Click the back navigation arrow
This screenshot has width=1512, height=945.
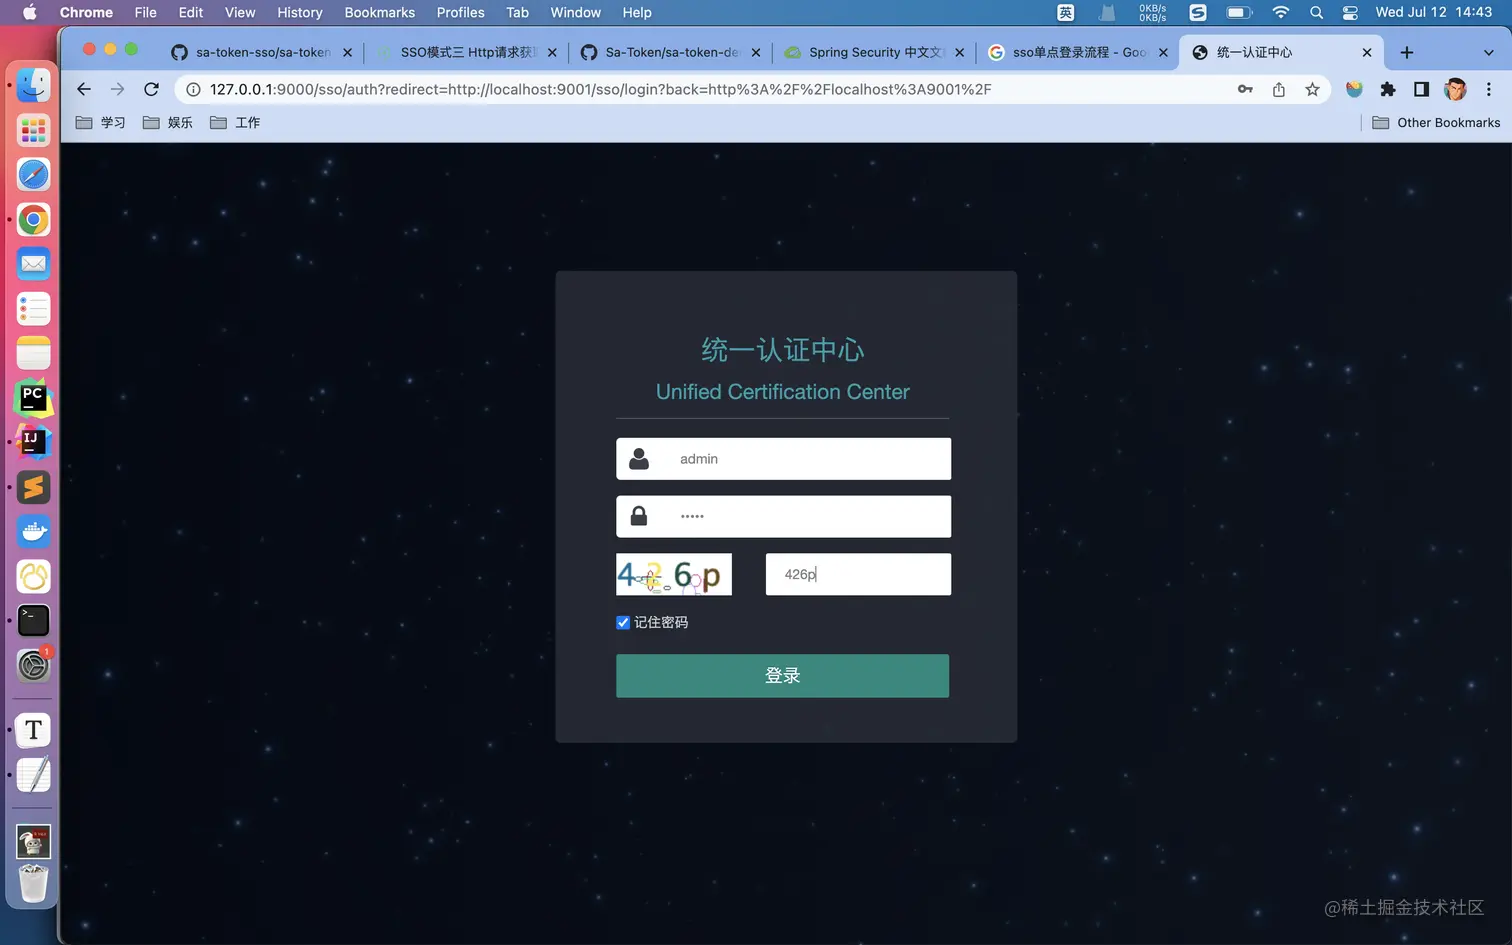84,89
